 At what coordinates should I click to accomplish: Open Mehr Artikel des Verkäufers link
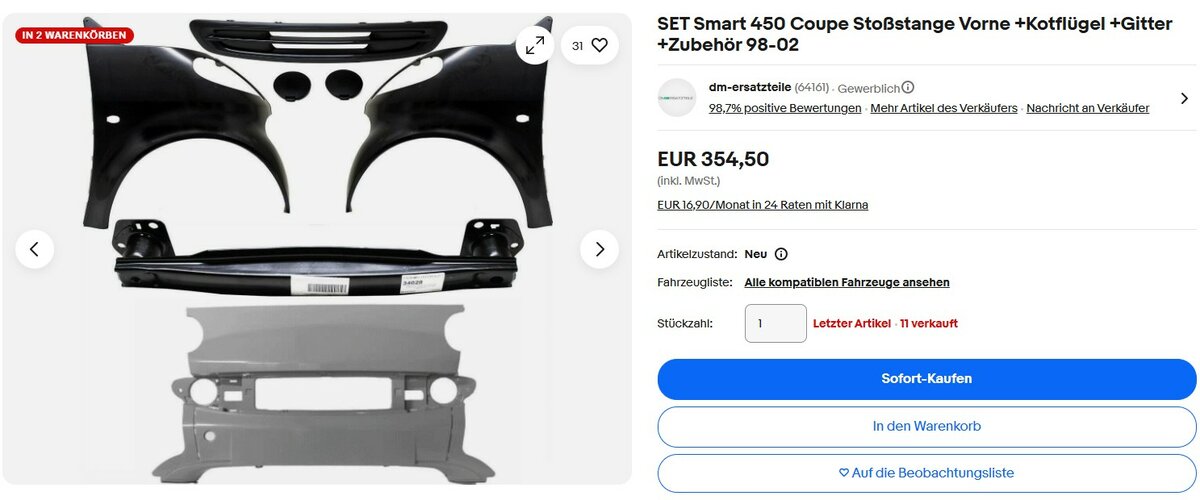coord(944,108)
